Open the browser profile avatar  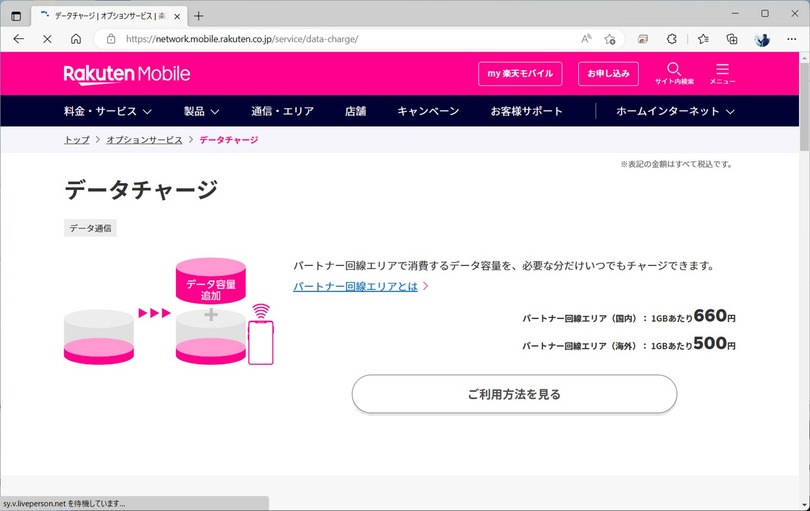tap(762, 39)
